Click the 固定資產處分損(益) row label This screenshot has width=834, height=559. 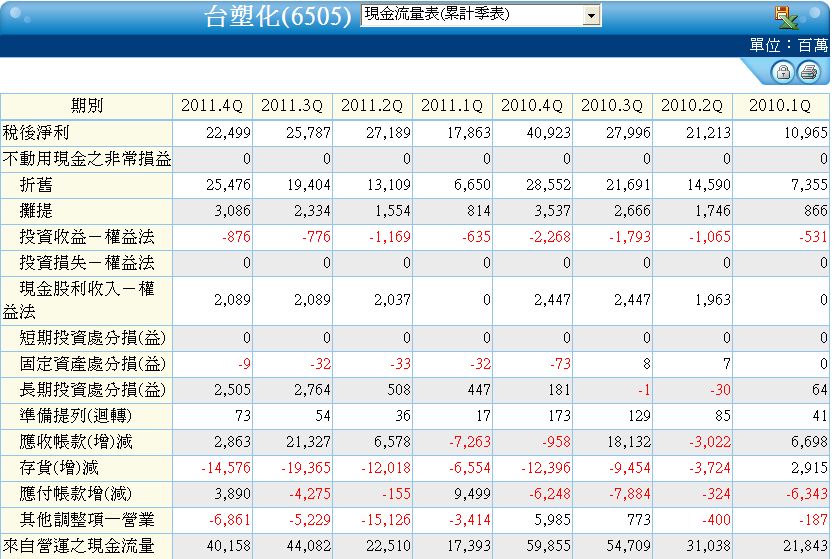point(93,364)
